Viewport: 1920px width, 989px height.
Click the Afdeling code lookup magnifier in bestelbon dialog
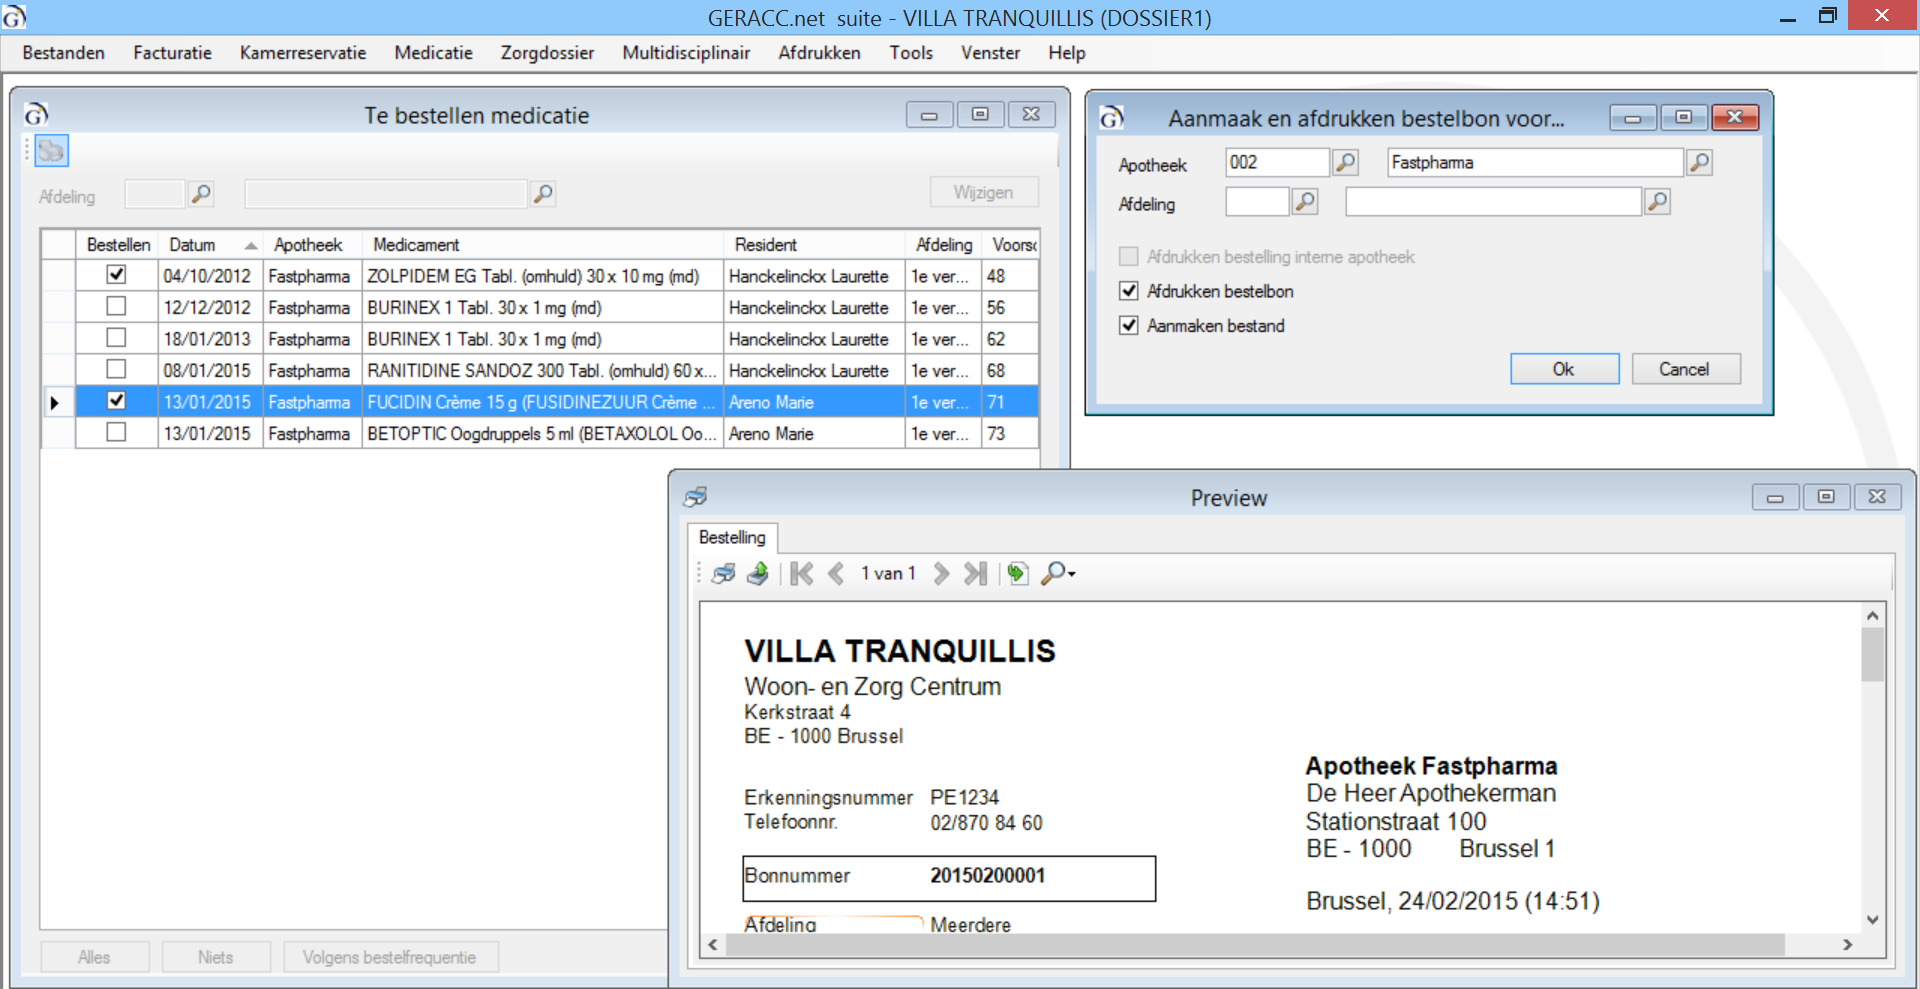click(1305, 202)
